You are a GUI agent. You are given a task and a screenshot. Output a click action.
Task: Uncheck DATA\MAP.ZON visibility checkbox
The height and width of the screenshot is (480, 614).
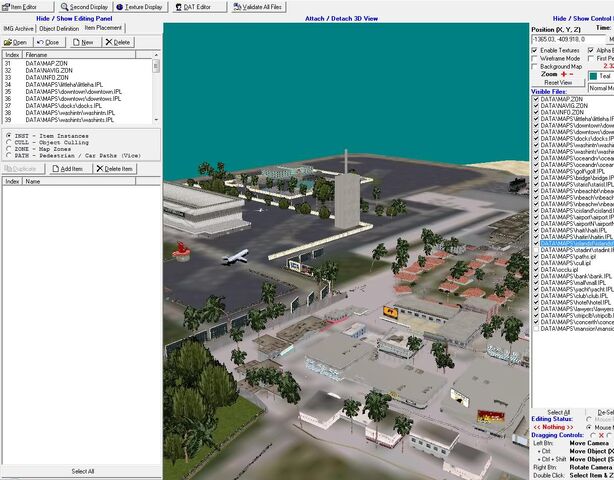pos(536,99)
